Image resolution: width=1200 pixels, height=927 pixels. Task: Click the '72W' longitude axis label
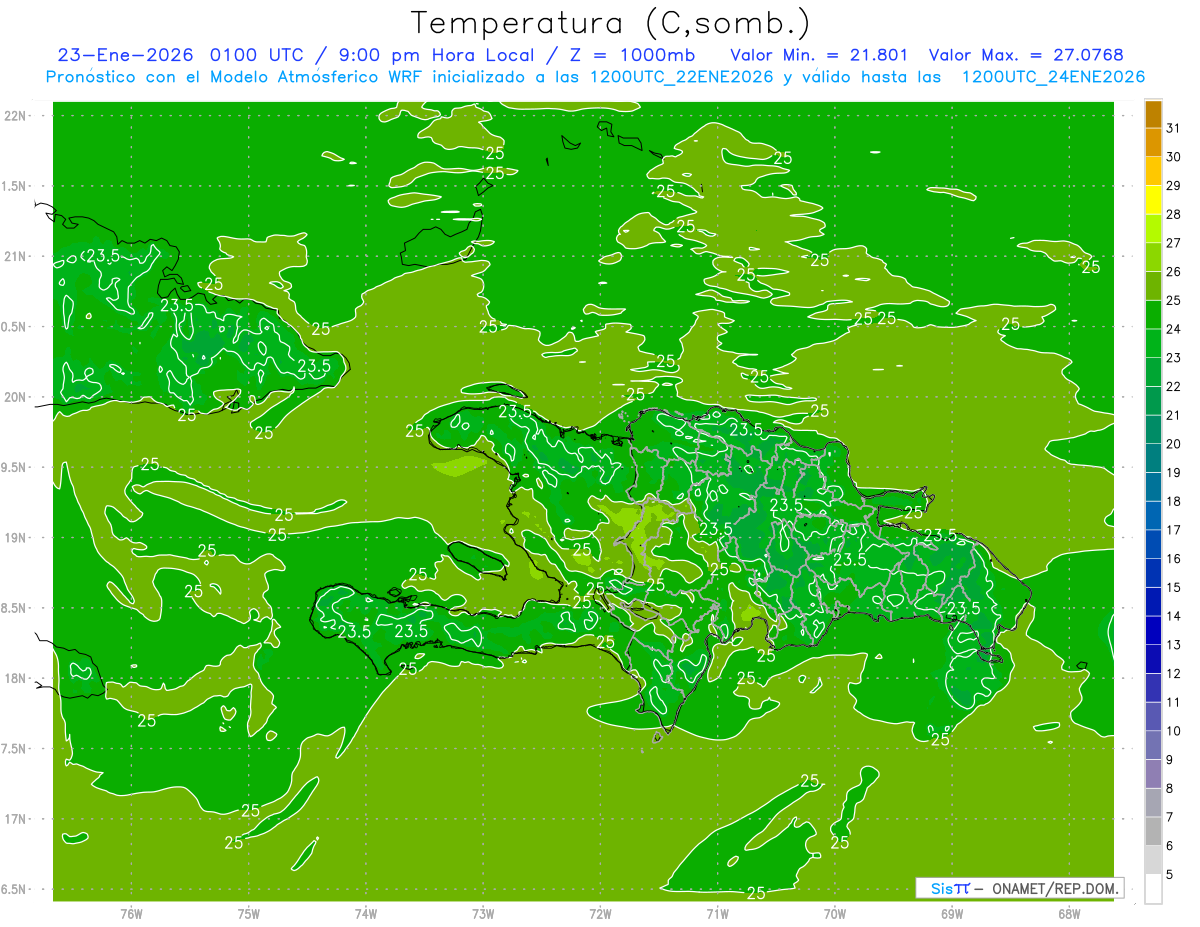[600, 914]
